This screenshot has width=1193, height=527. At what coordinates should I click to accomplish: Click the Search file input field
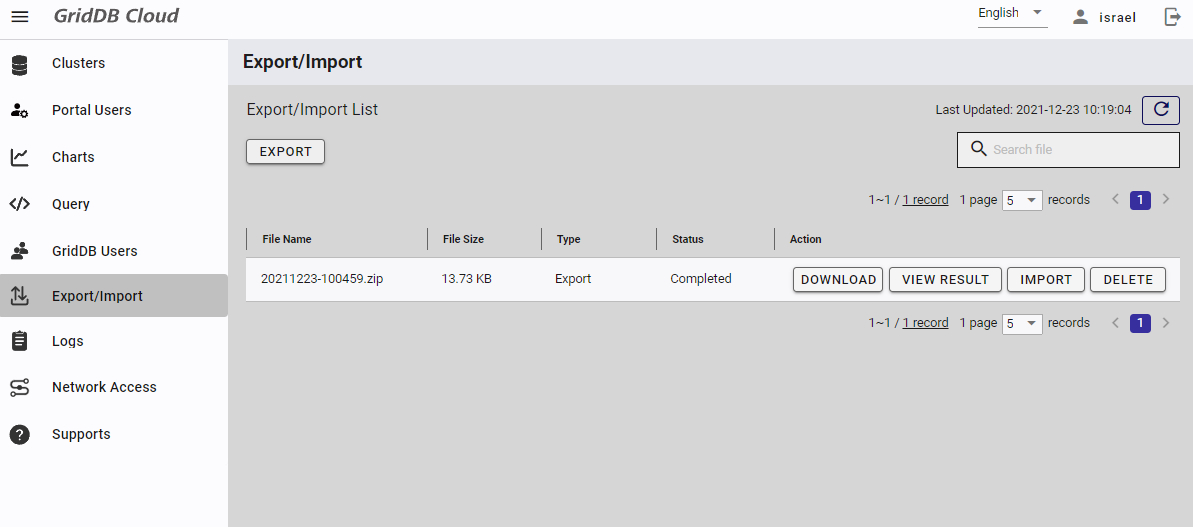[1080, 150]
